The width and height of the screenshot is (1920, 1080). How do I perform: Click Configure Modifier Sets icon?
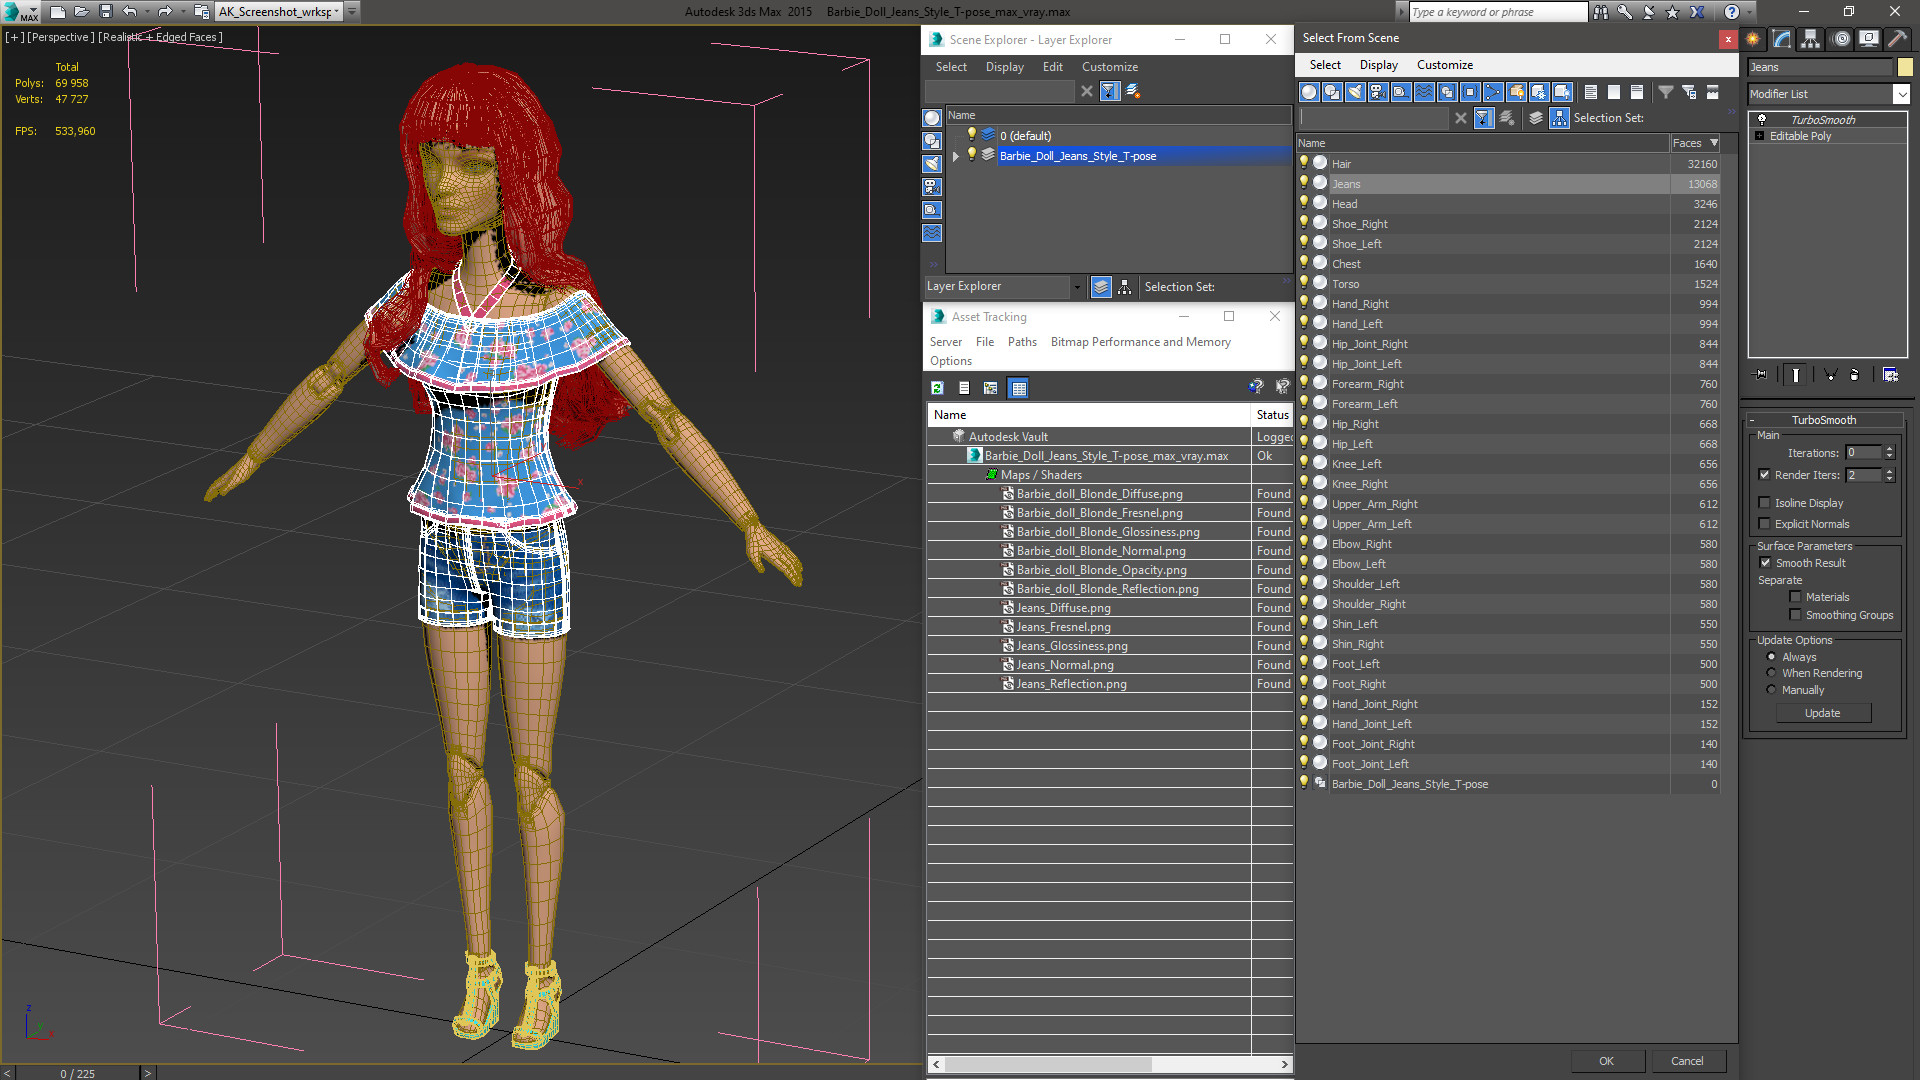pyautogui.click(x=1890, y=375)
